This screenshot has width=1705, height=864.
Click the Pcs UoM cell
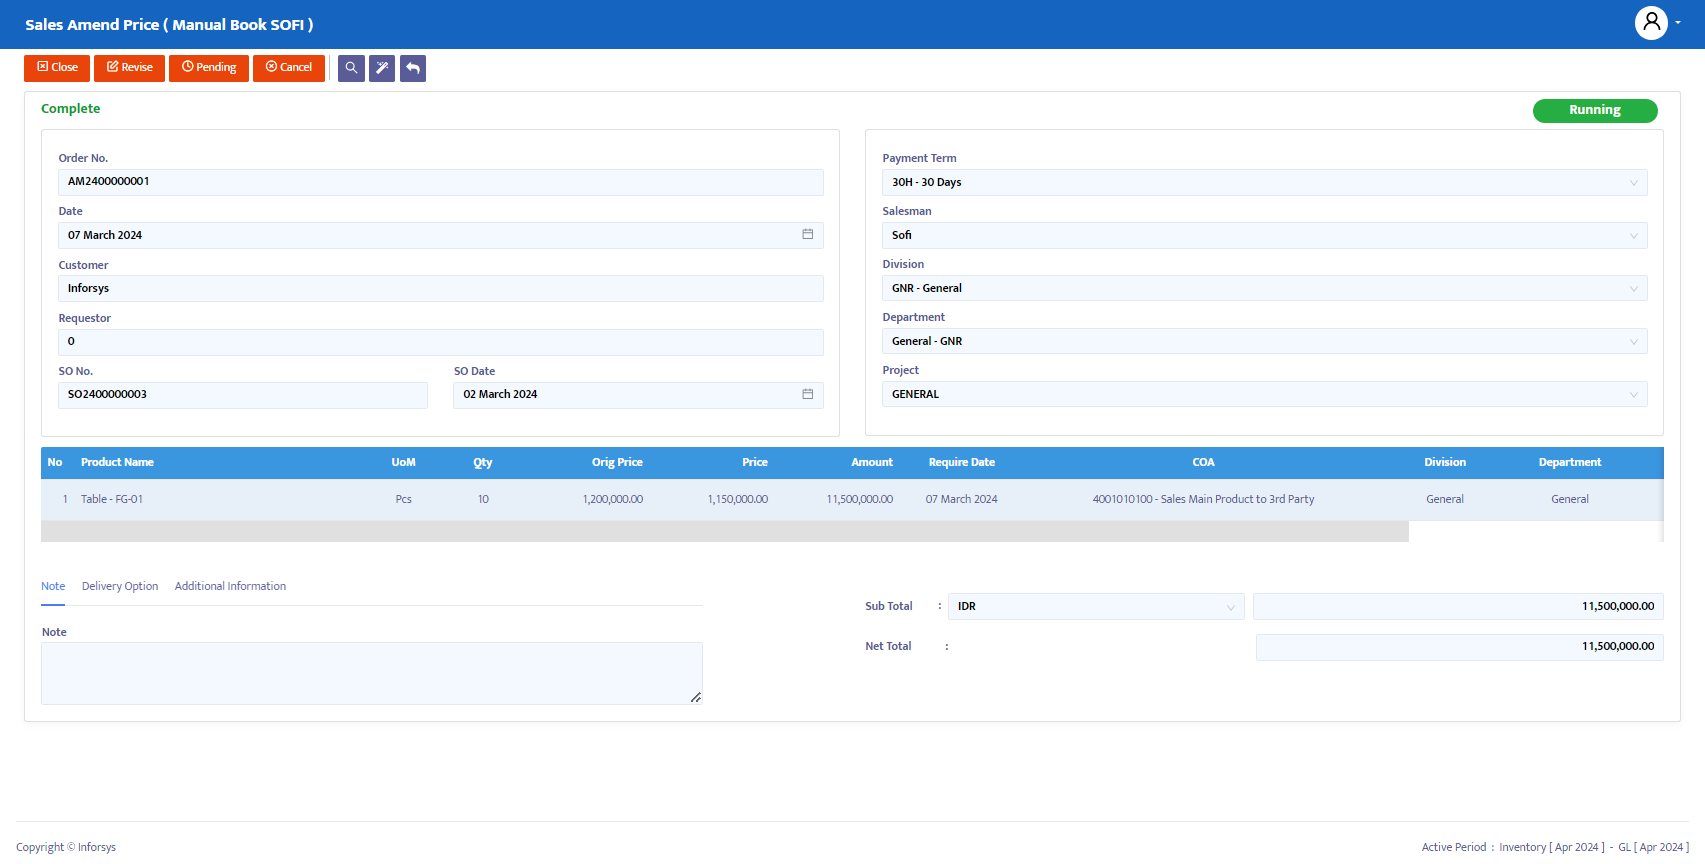pos(403,499)
